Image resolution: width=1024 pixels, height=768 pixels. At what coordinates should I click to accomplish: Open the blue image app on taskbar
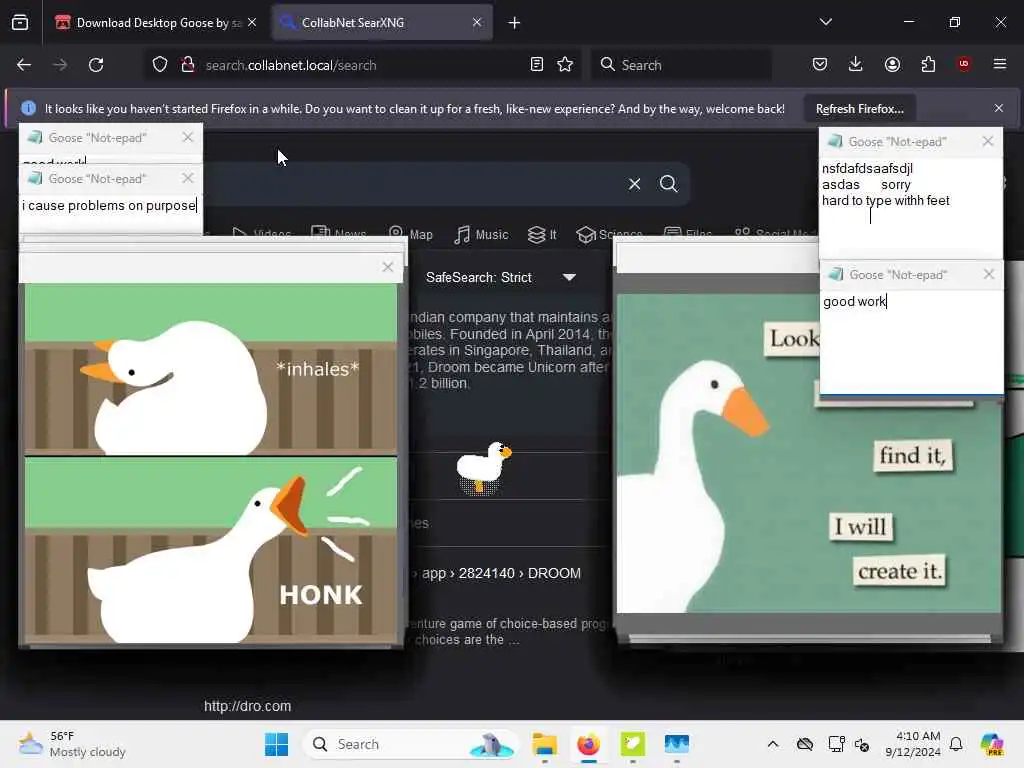pyautogui.click(x=677, y=744)
